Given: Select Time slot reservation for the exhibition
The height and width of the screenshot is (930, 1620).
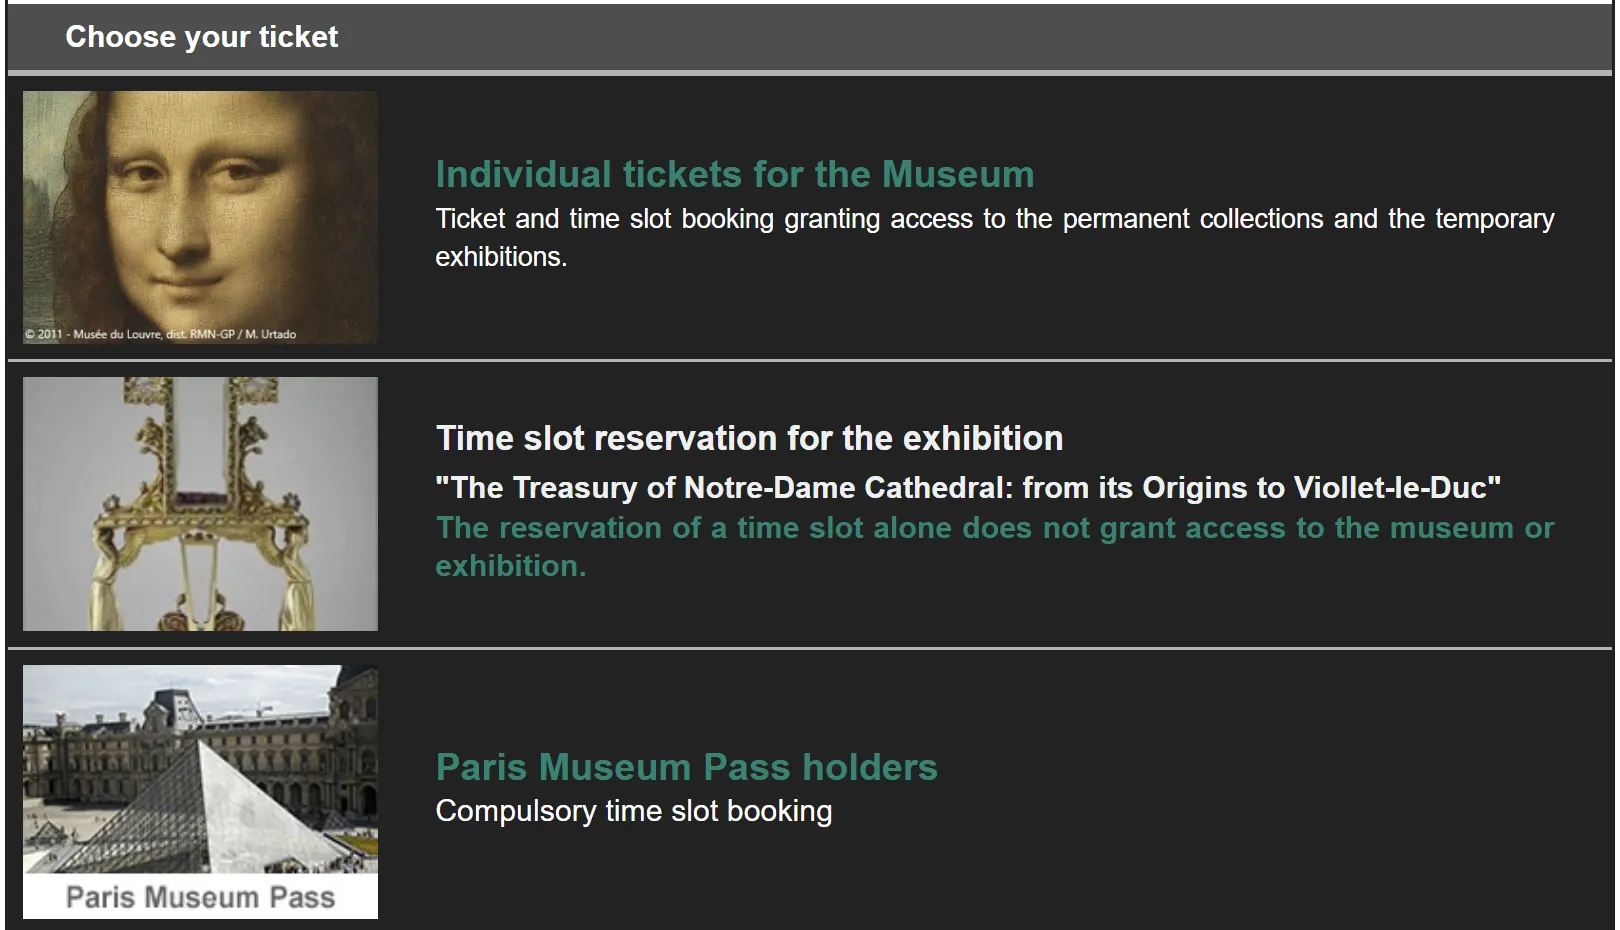Looking at the screenshot, I should click(749, 438).
